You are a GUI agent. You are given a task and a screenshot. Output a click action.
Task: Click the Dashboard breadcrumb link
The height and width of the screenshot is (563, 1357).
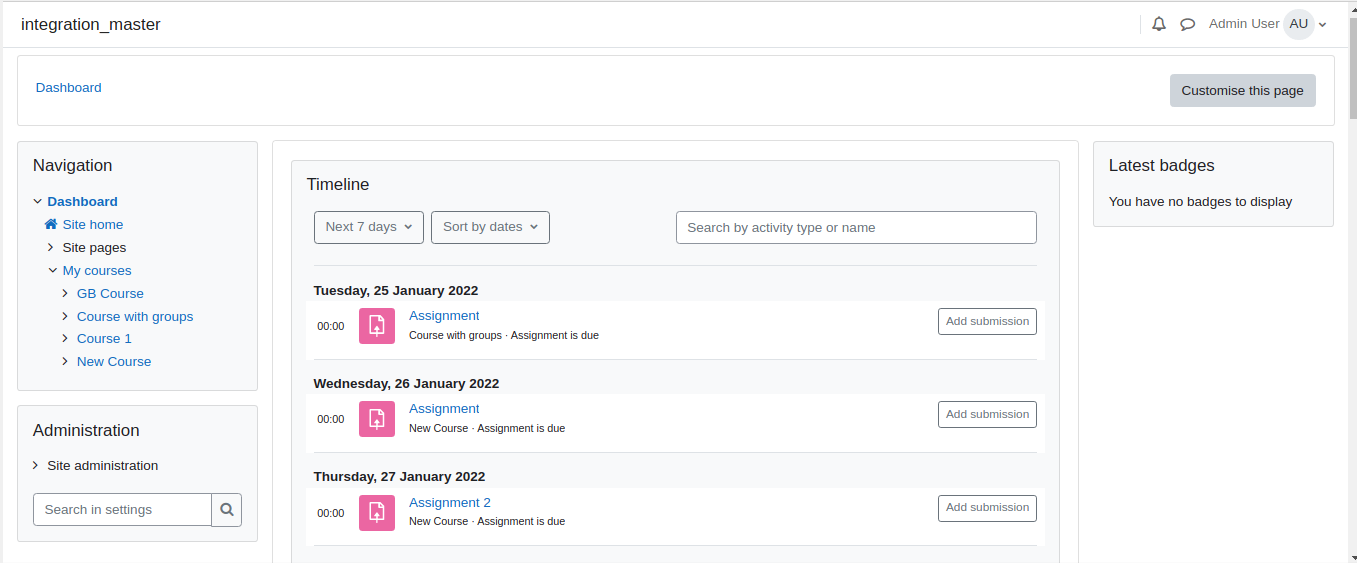coord(69,87)
